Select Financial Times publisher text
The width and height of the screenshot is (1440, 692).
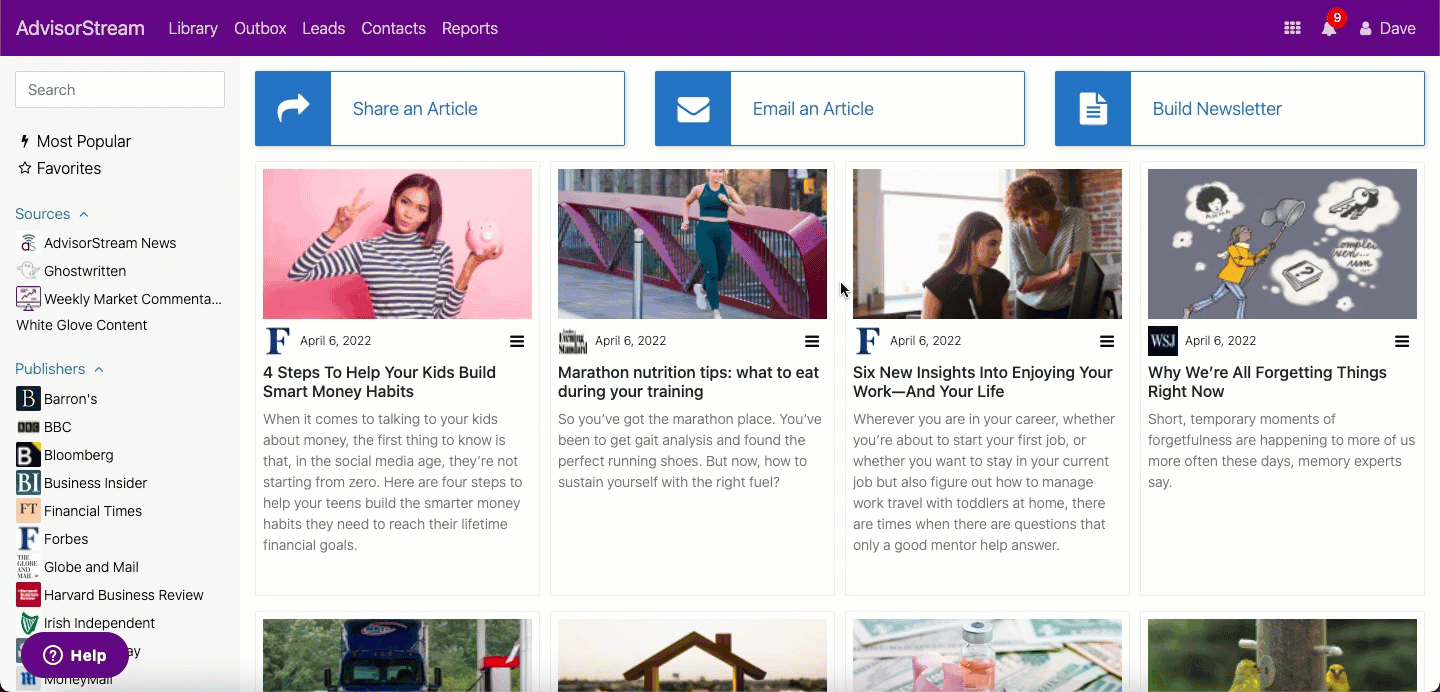coord(93,511)
